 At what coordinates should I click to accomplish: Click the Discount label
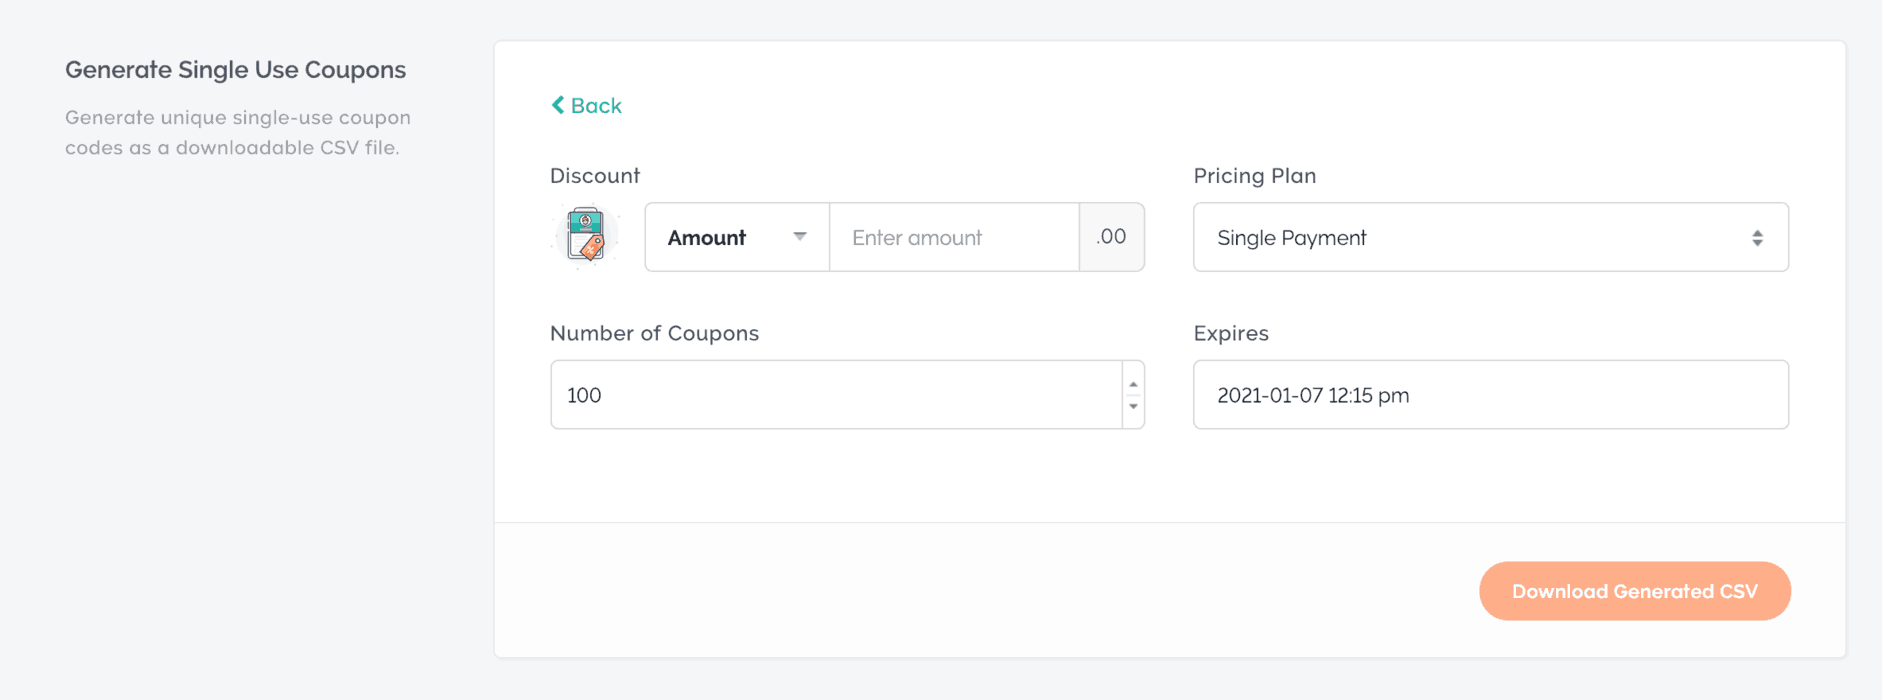[x=595, y=175]
